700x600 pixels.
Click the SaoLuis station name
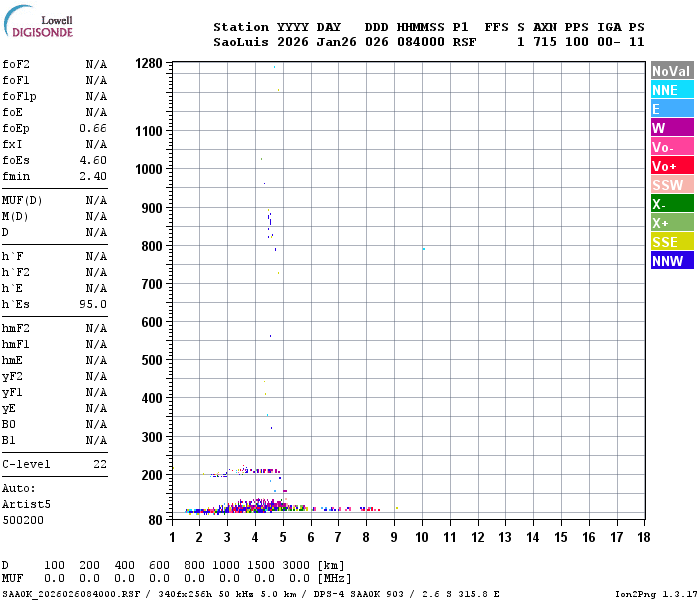(x=241, y=42)
